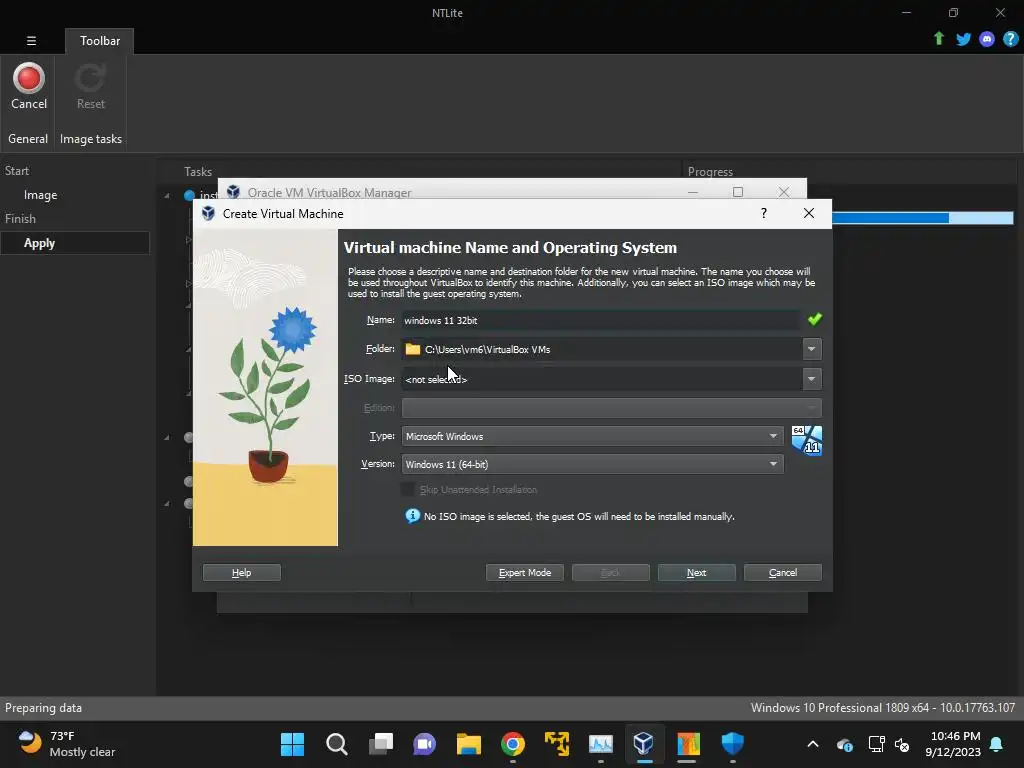
Task: Select Image in the NTLite sidebar
Action: [40, 195]
